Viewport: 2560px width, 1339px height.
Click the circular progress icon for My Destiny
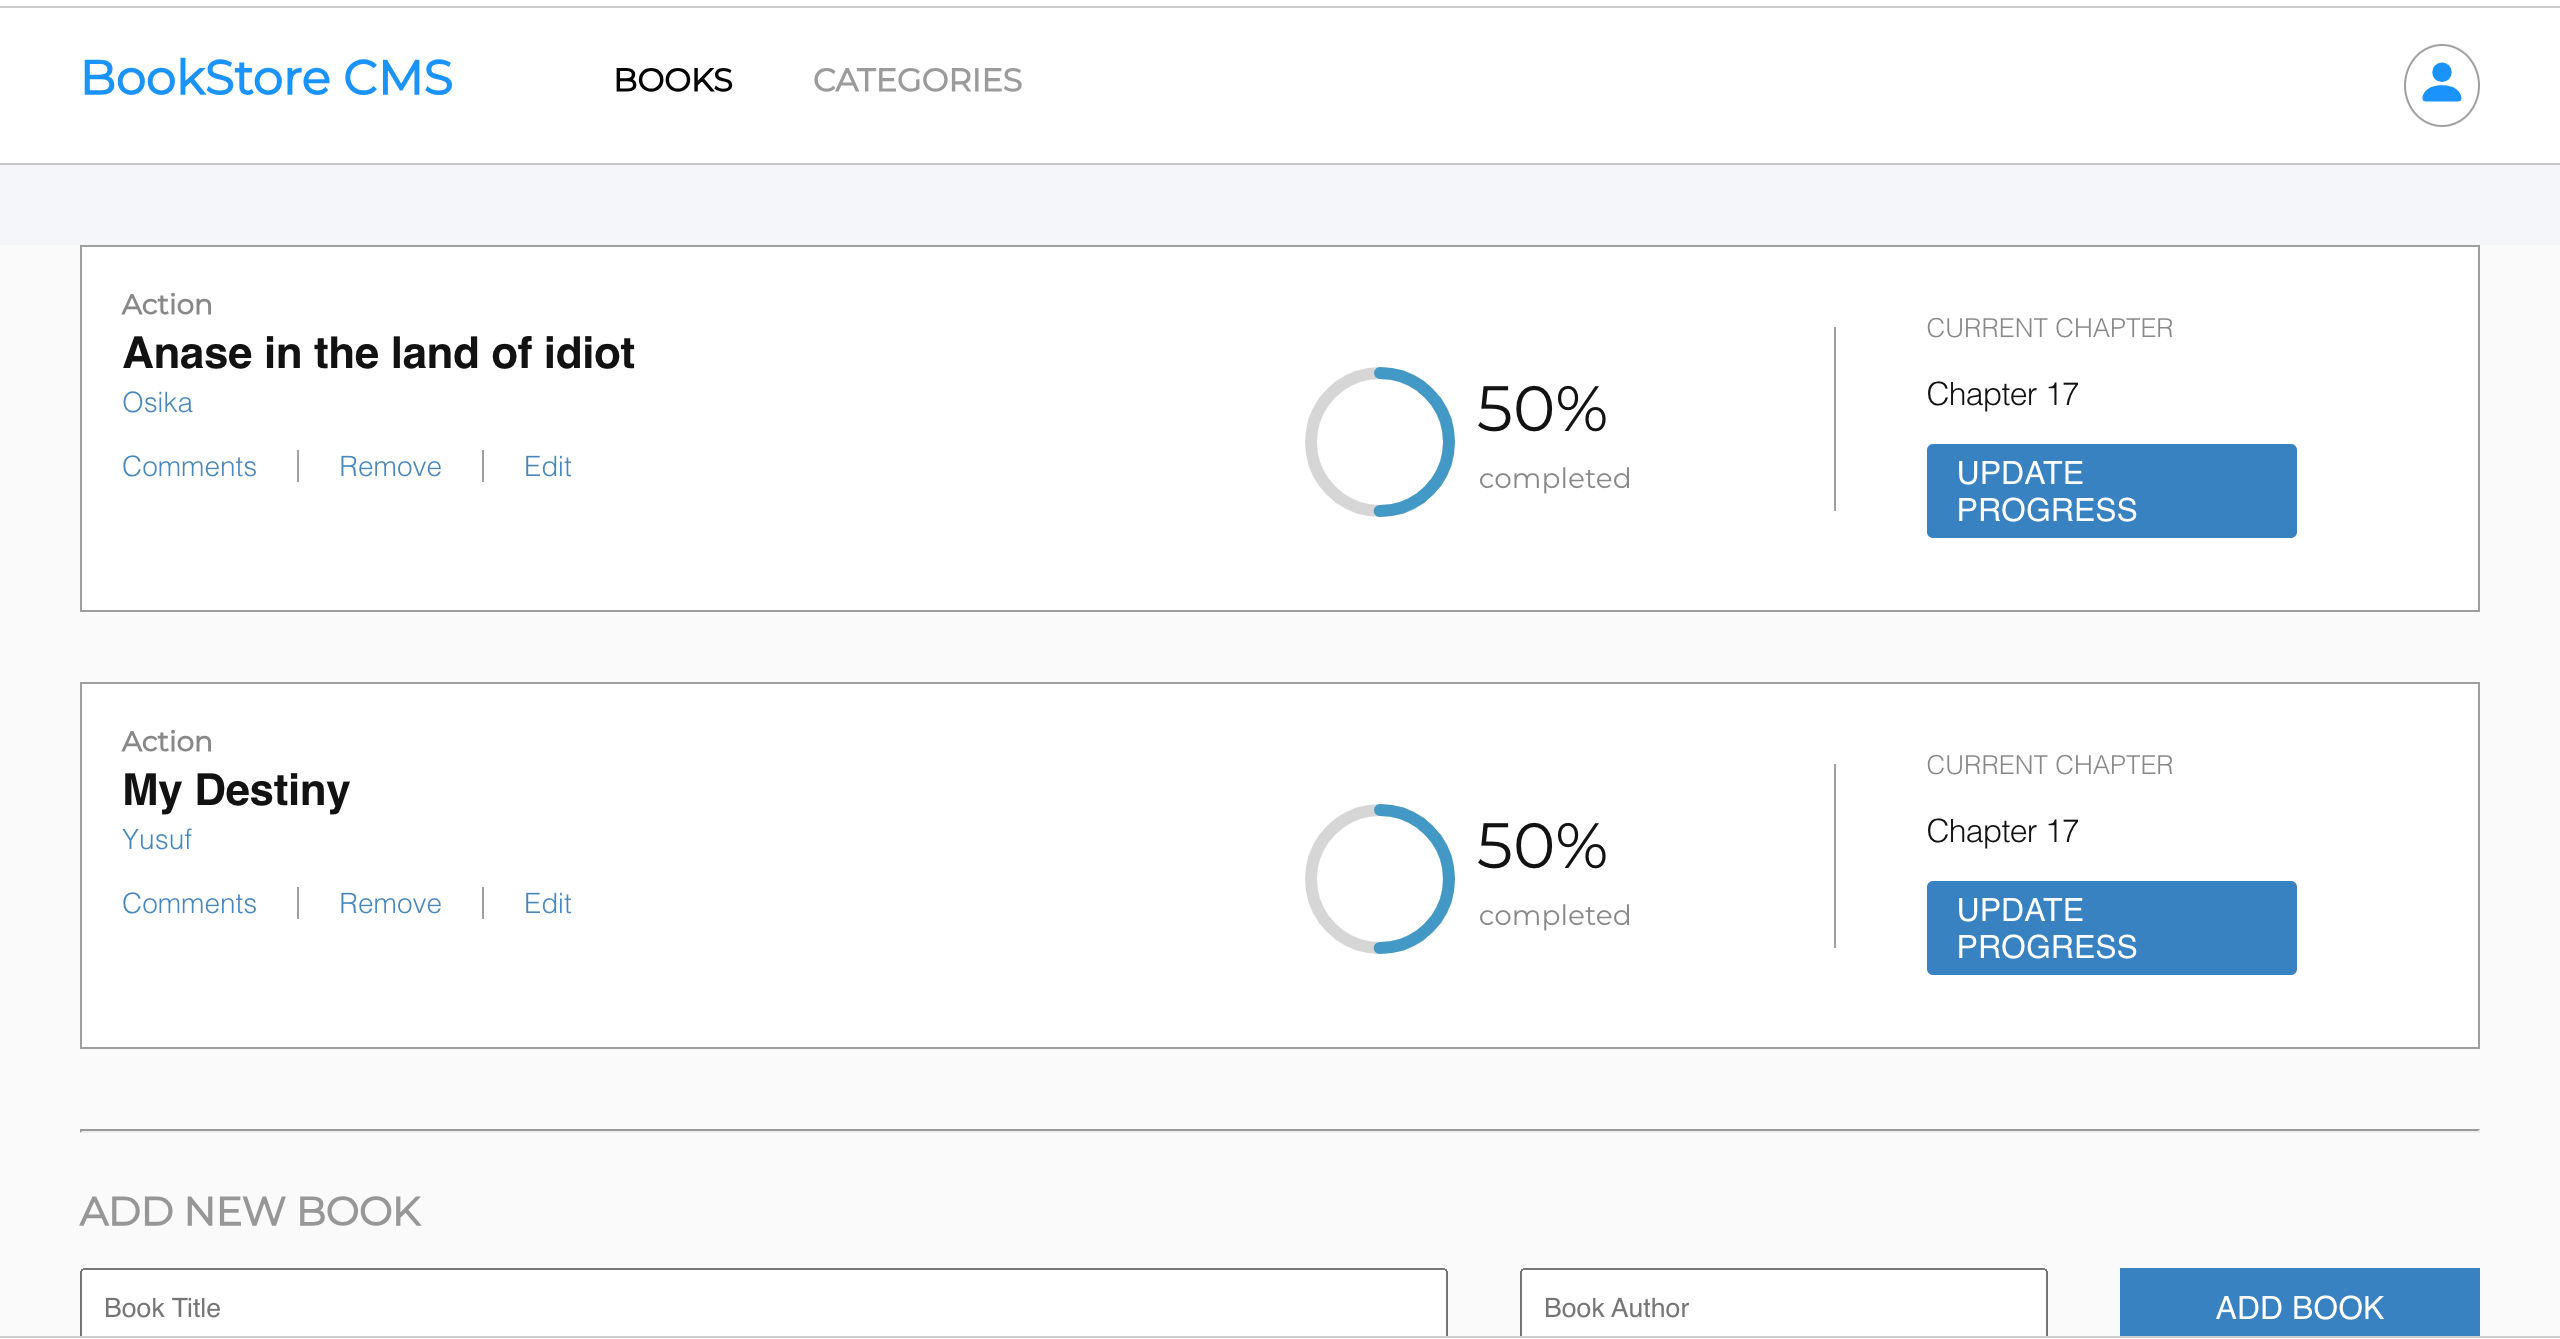click(1380, 877)
